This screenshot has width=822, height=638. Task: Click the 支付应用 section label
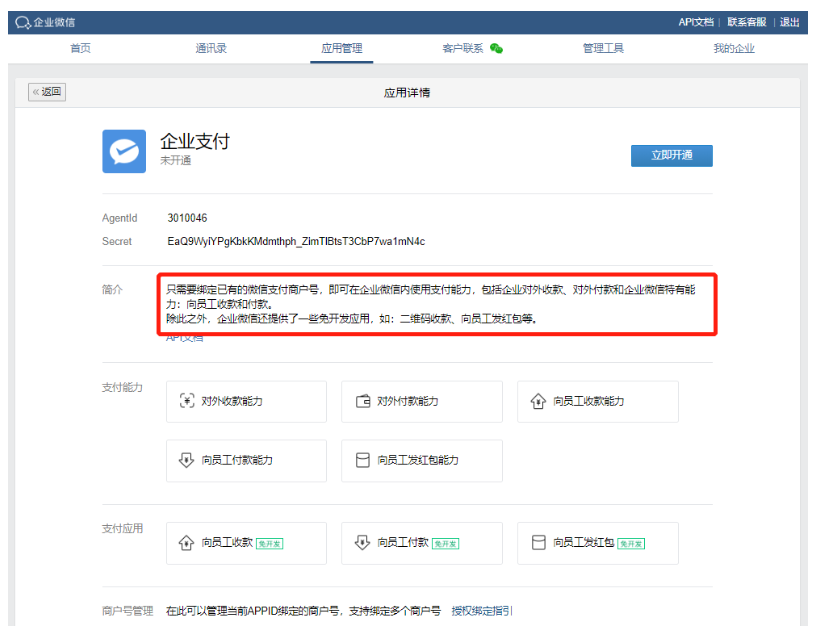(x=122, y=528)
